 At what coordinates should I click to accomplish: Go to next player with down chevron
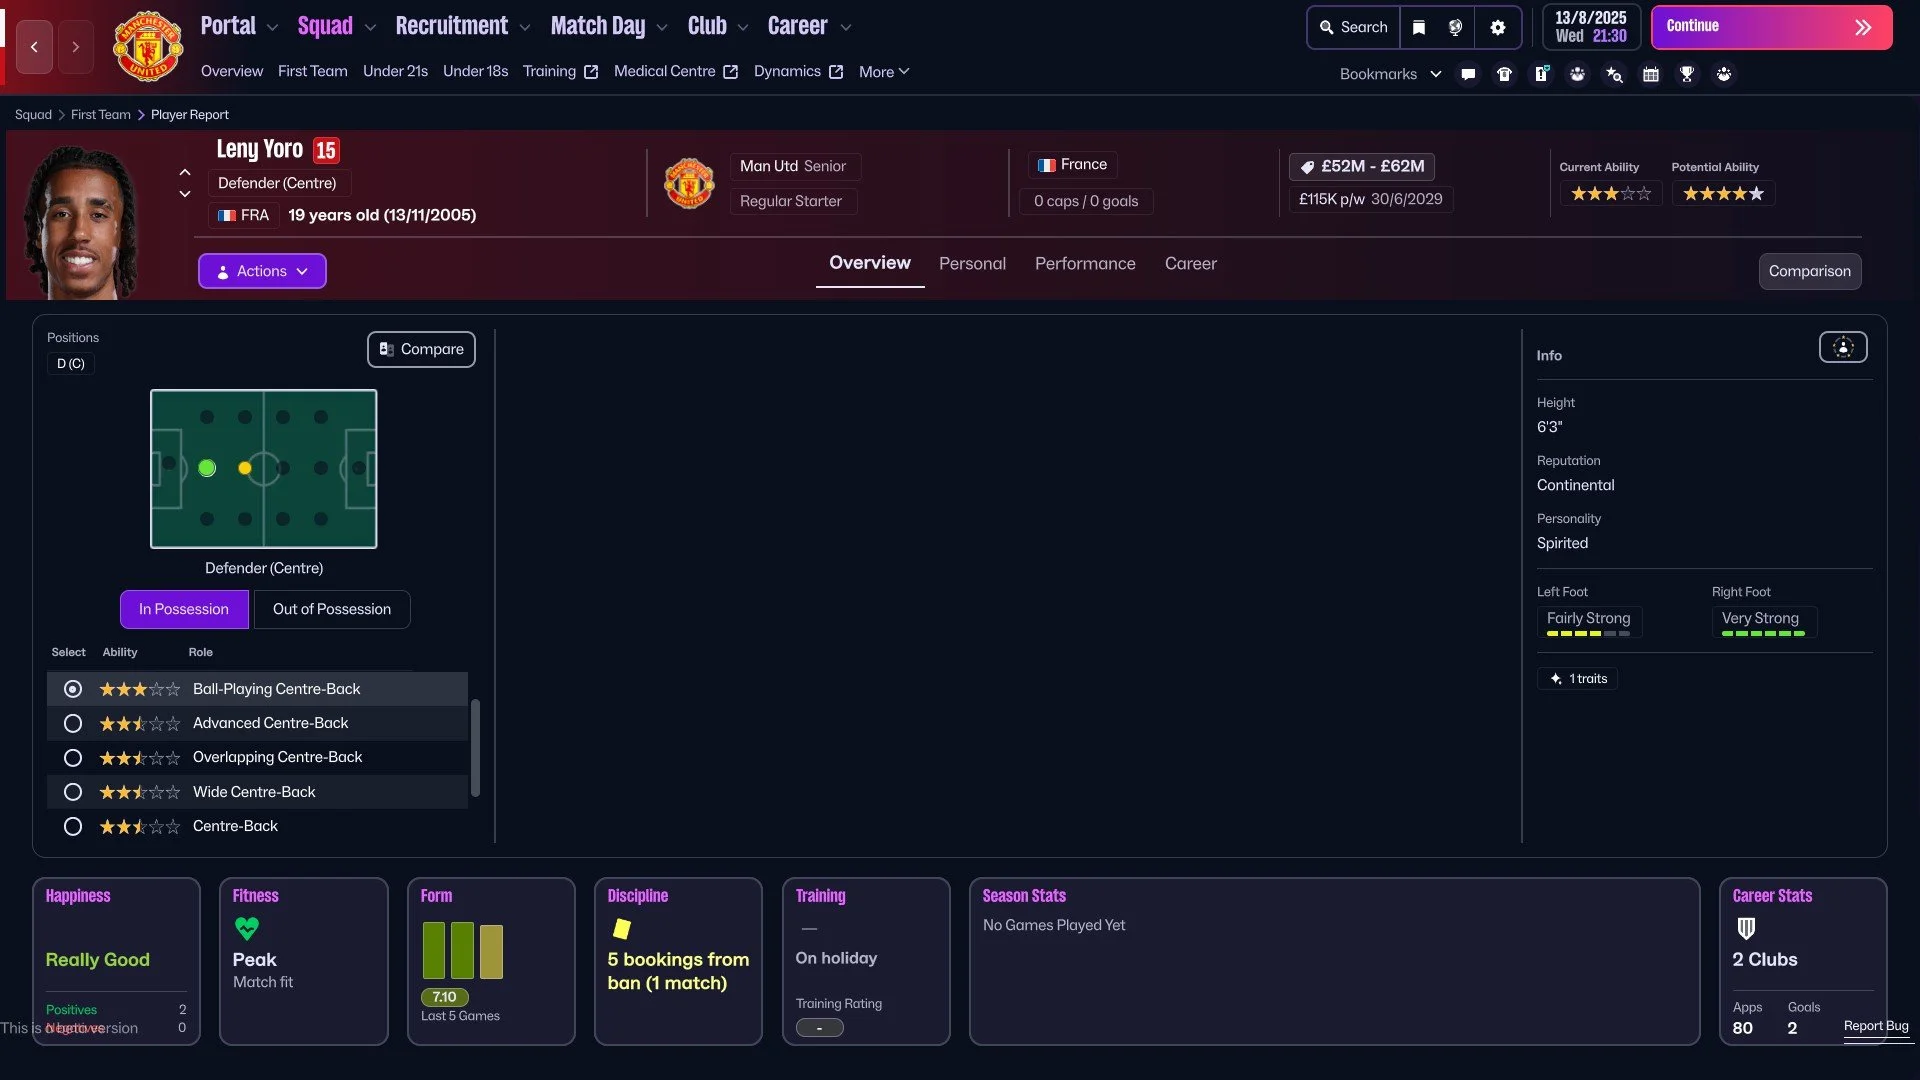coord(185,194)
